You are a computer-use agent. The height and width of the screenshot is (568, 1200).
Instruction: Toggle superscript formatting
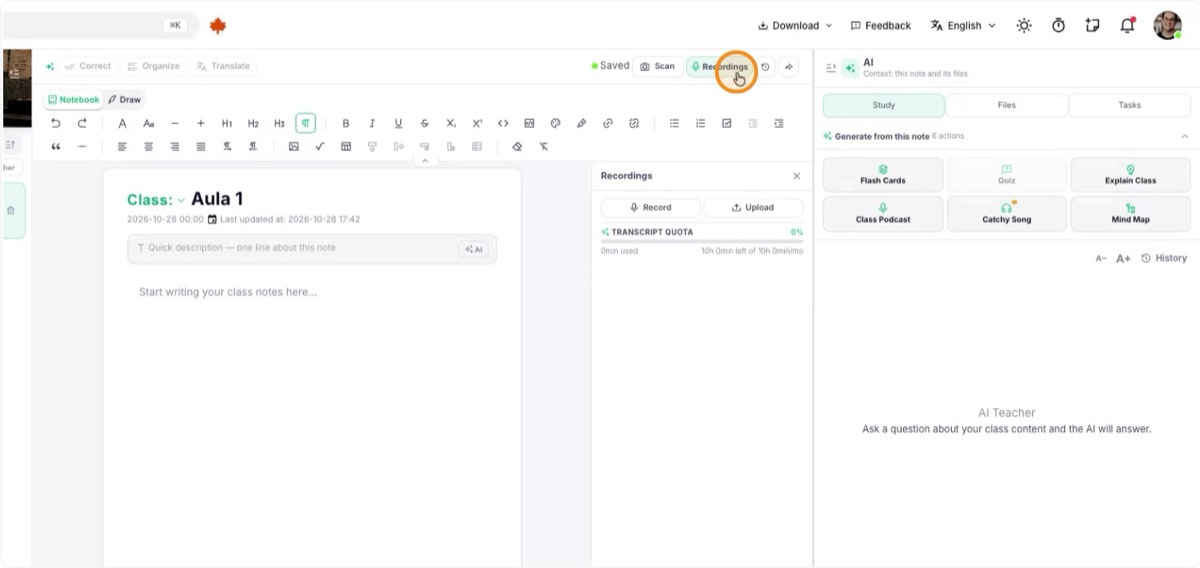pyautogui.click(x=477, y=123)
